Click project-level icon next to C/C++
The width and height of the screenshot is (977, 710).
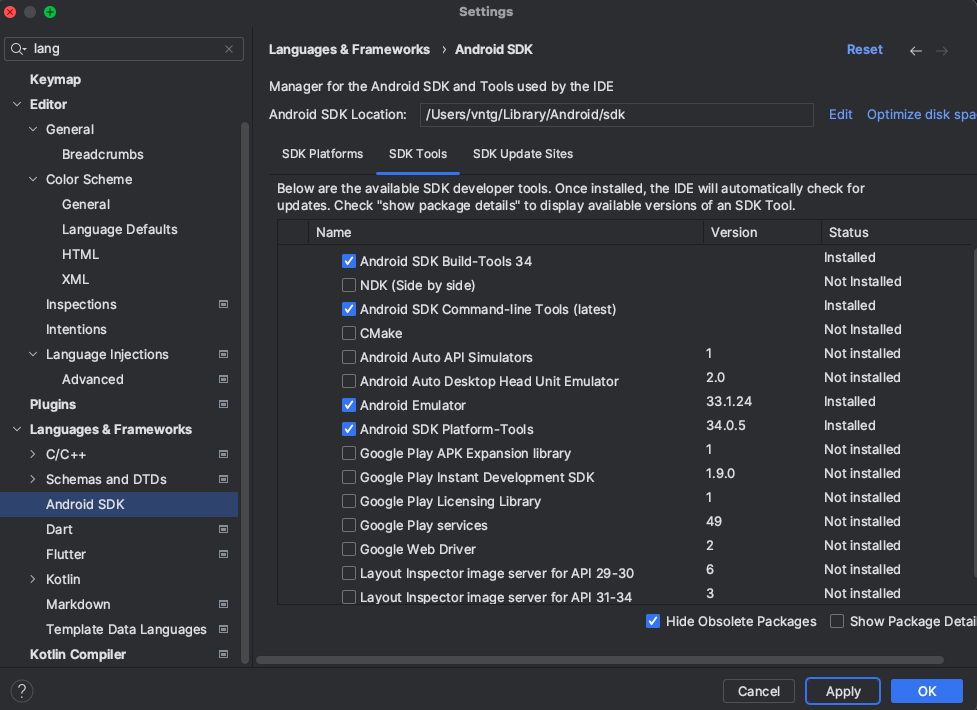click(223, 454)
